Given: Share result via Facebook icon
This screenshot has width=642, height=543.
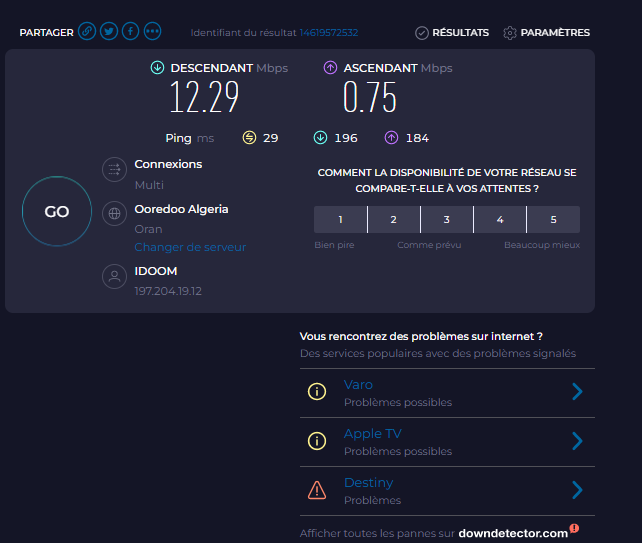Looking at the screenshot, I should [131, 32].
